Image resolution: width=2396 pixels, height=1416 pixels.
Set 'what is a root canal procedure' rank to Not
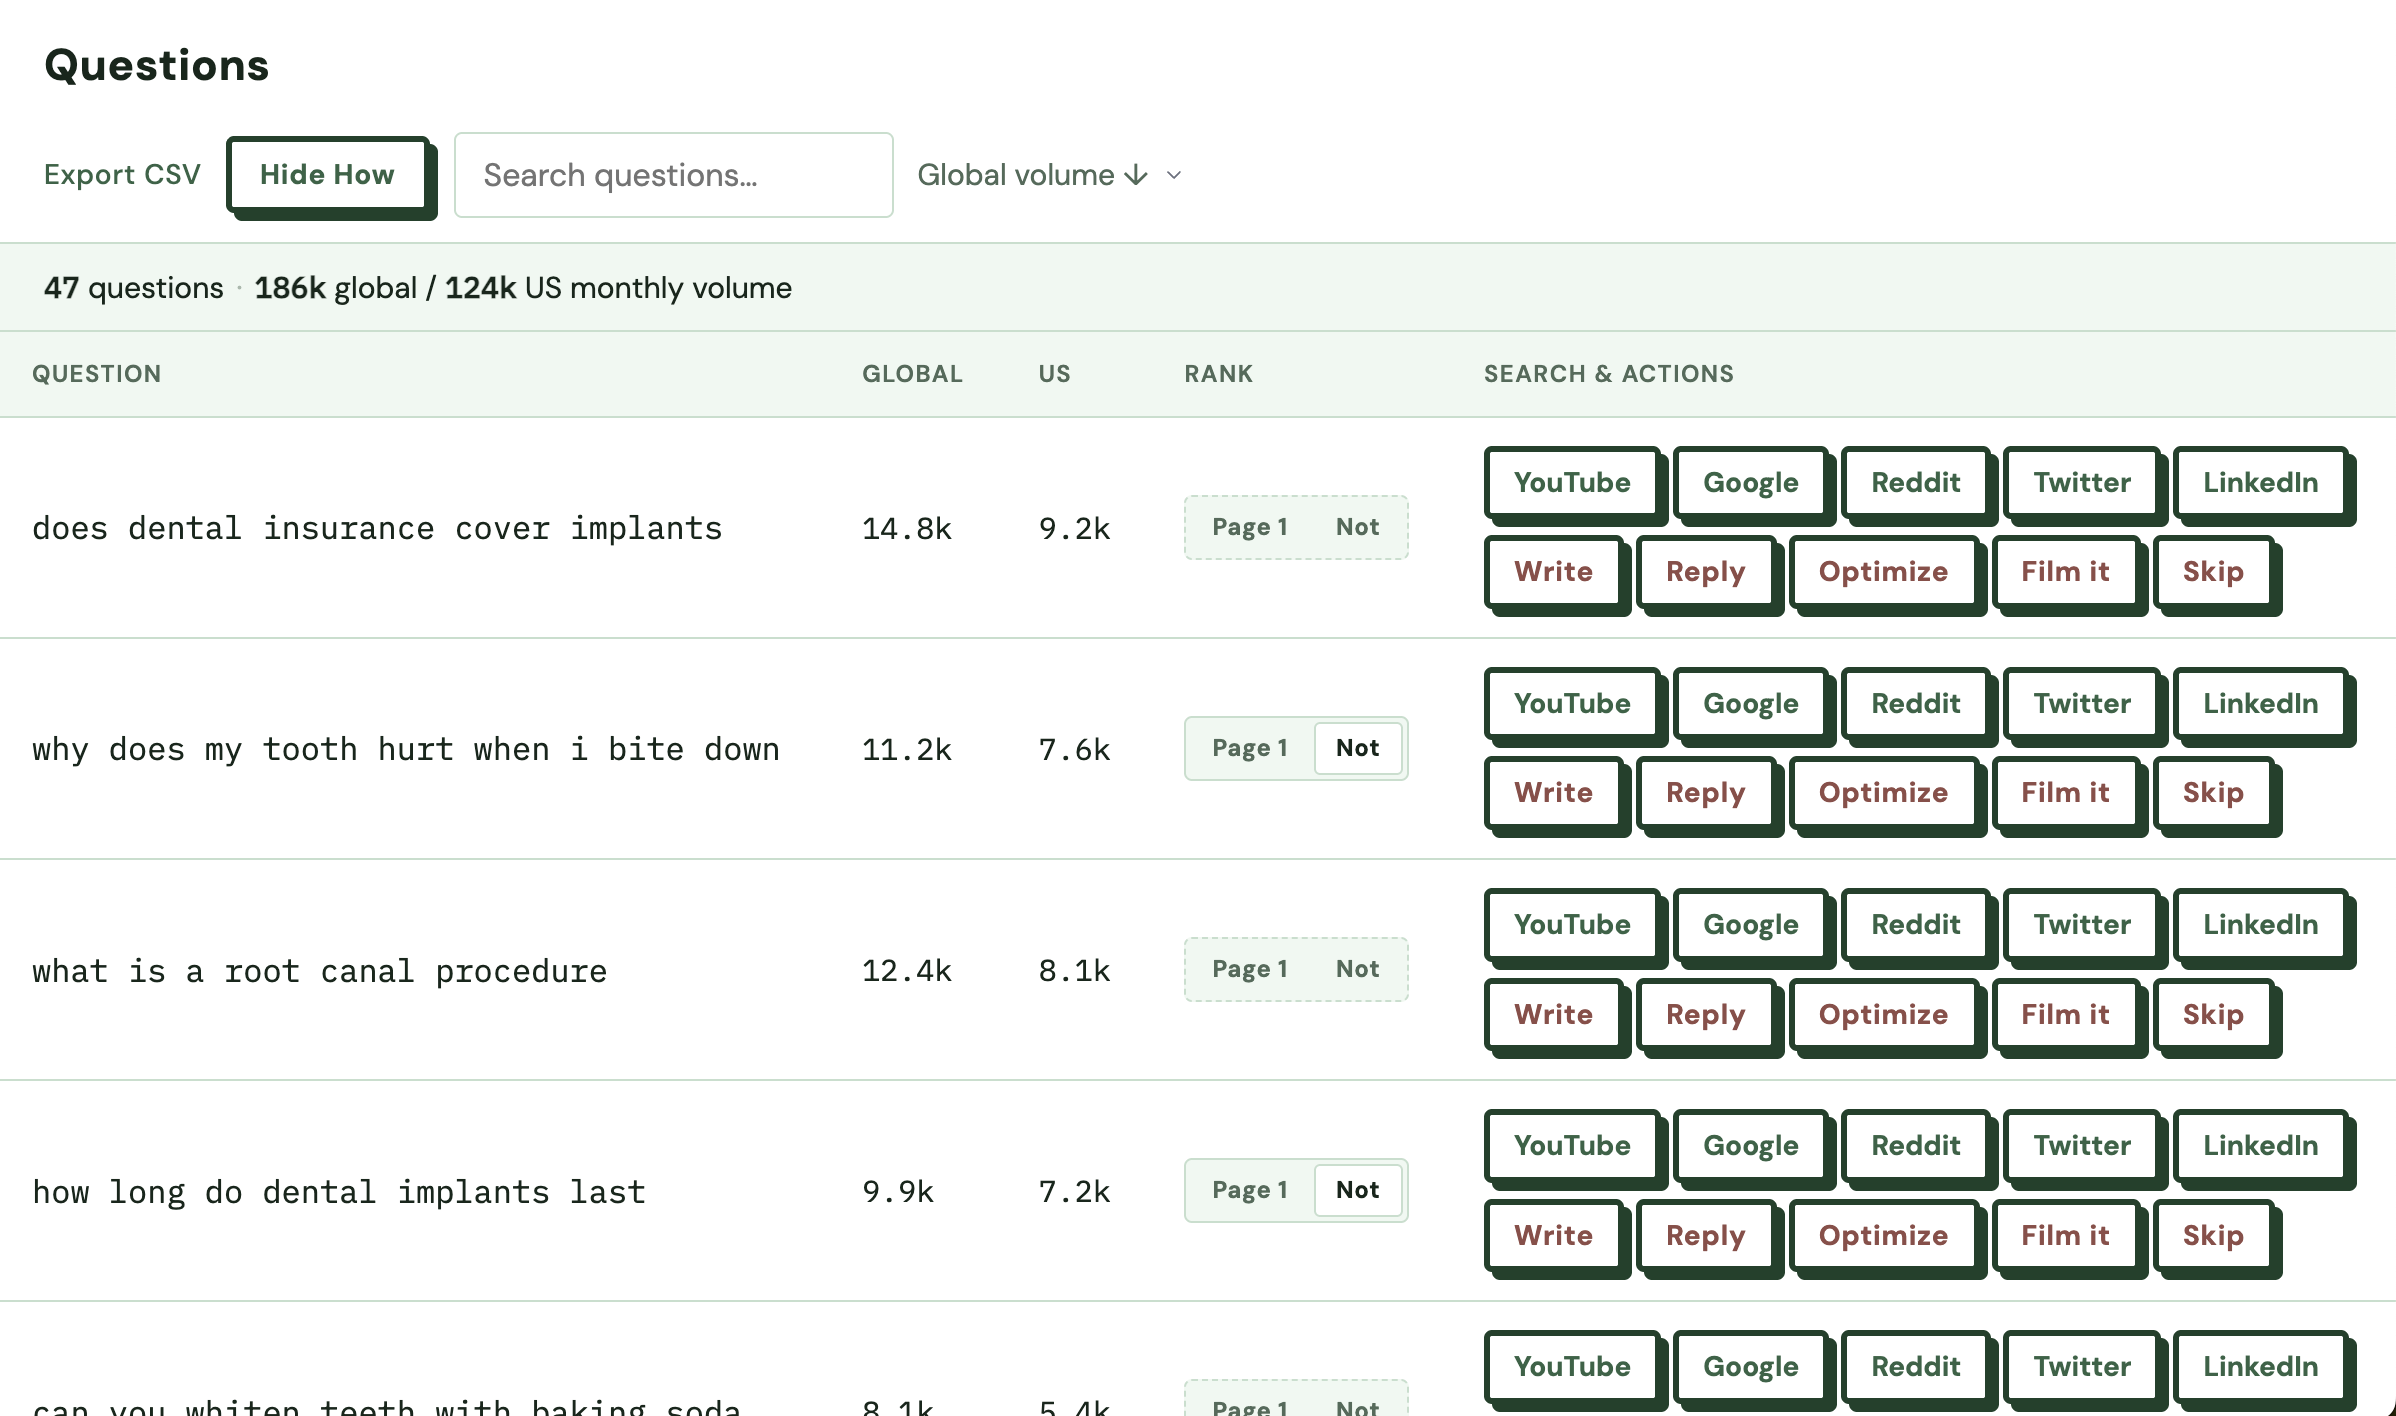pyautogui.click(x=1357, y=969)
